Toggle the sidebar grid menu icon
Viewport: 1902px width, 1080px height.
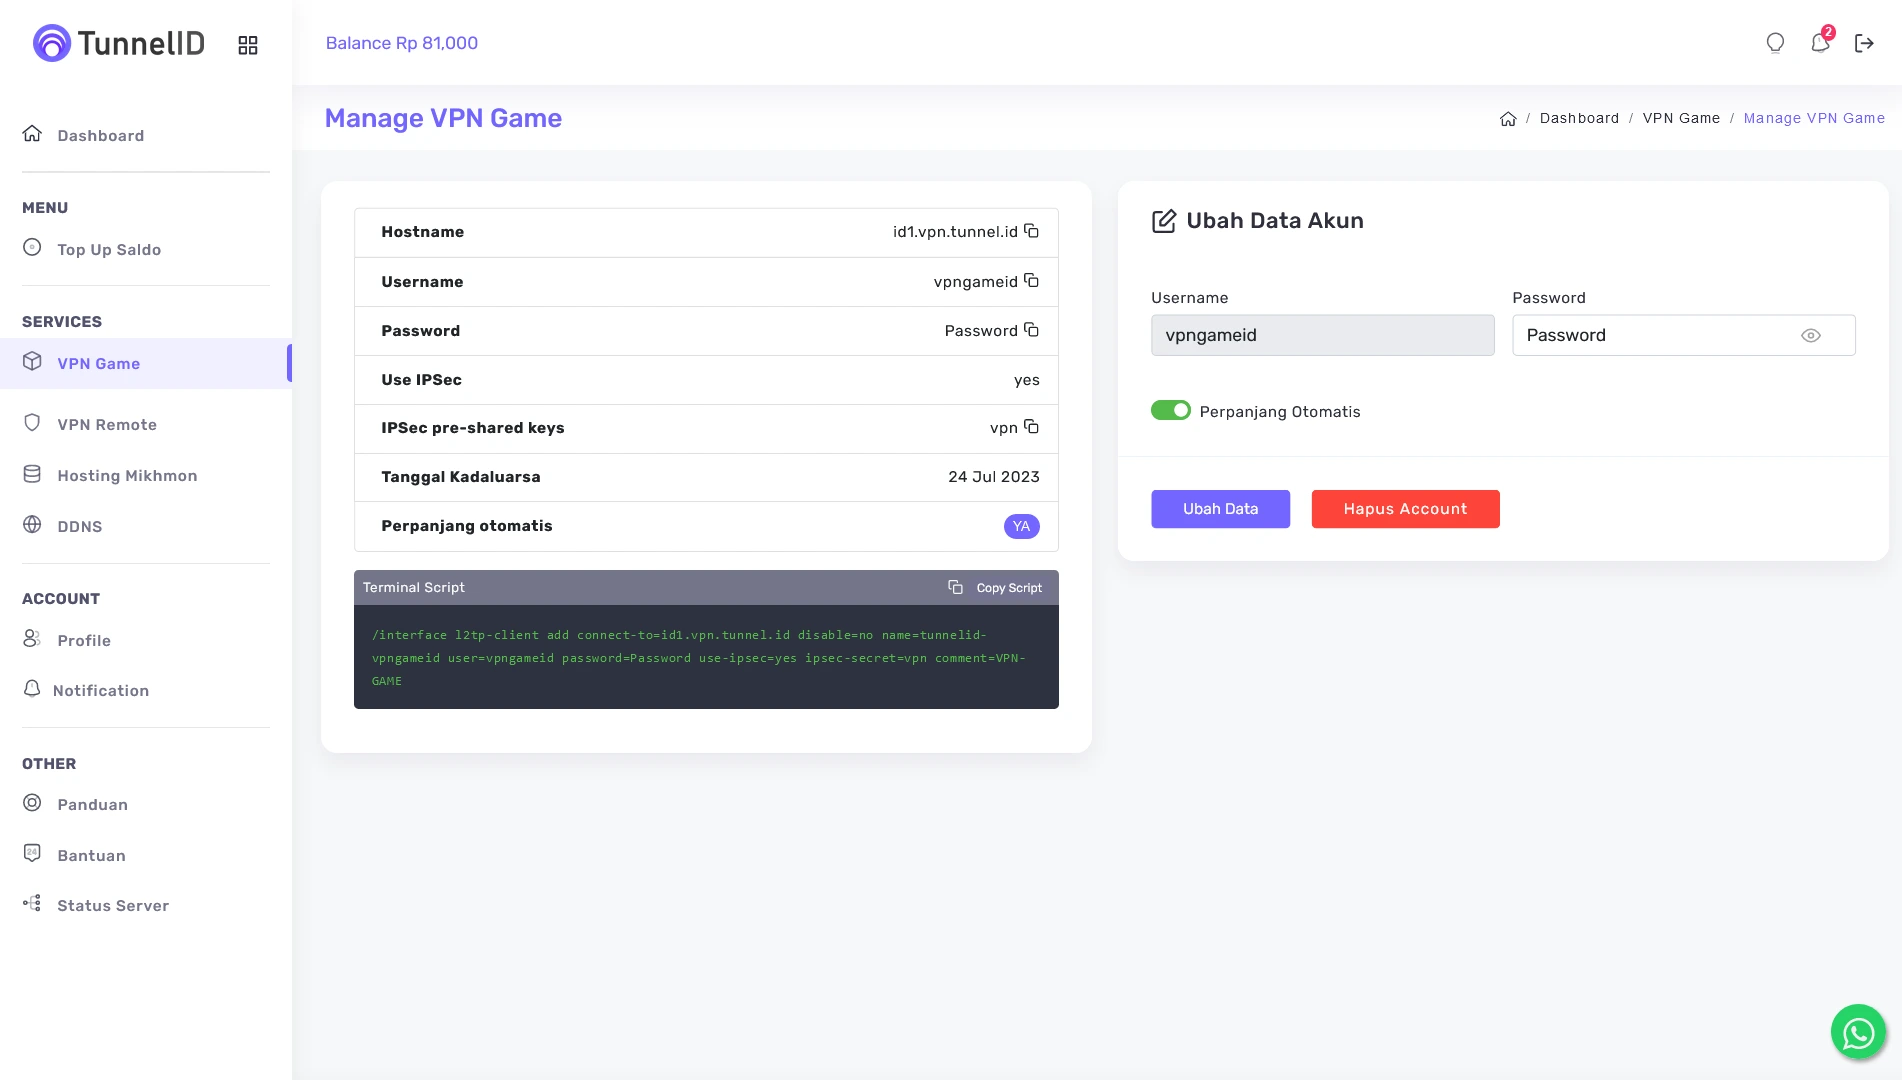[x=248, y=45]
